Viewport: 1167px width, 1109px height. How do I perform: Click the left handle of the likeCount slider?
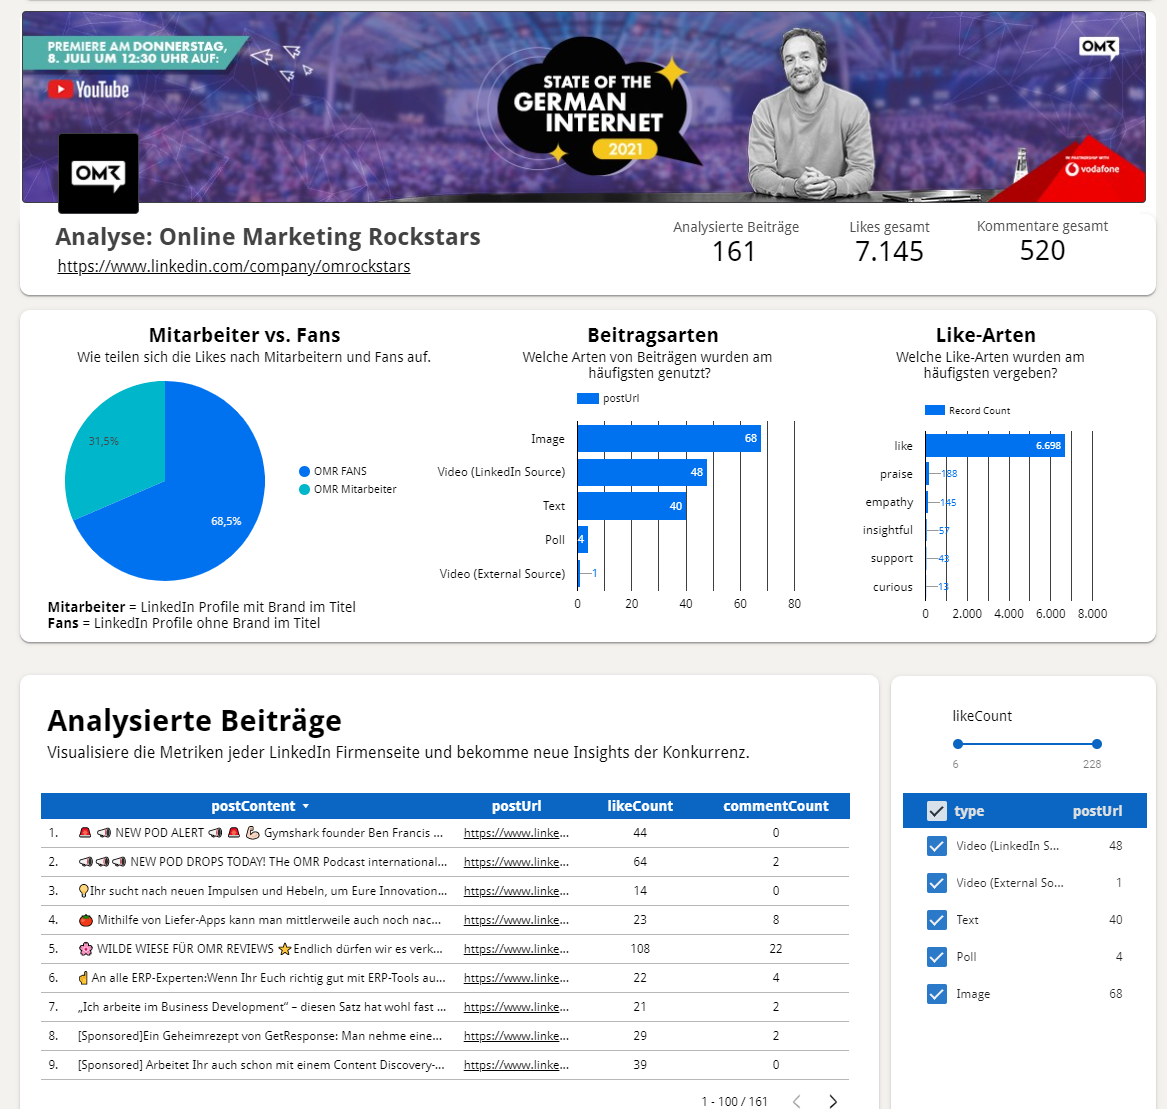click(958, 743)
